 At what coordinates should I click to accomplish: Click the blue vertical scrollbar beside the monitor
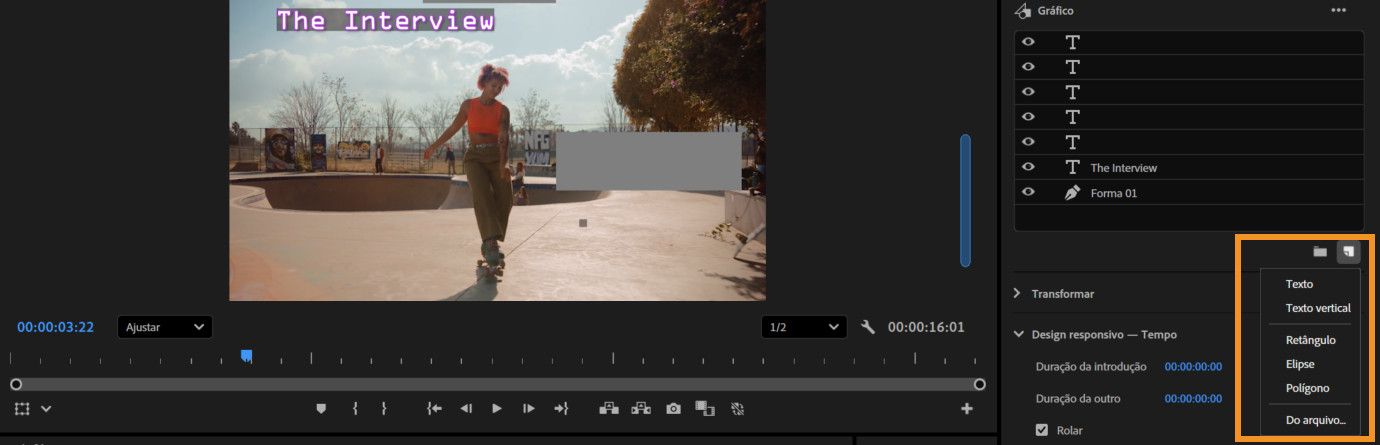tap(965, 200)
